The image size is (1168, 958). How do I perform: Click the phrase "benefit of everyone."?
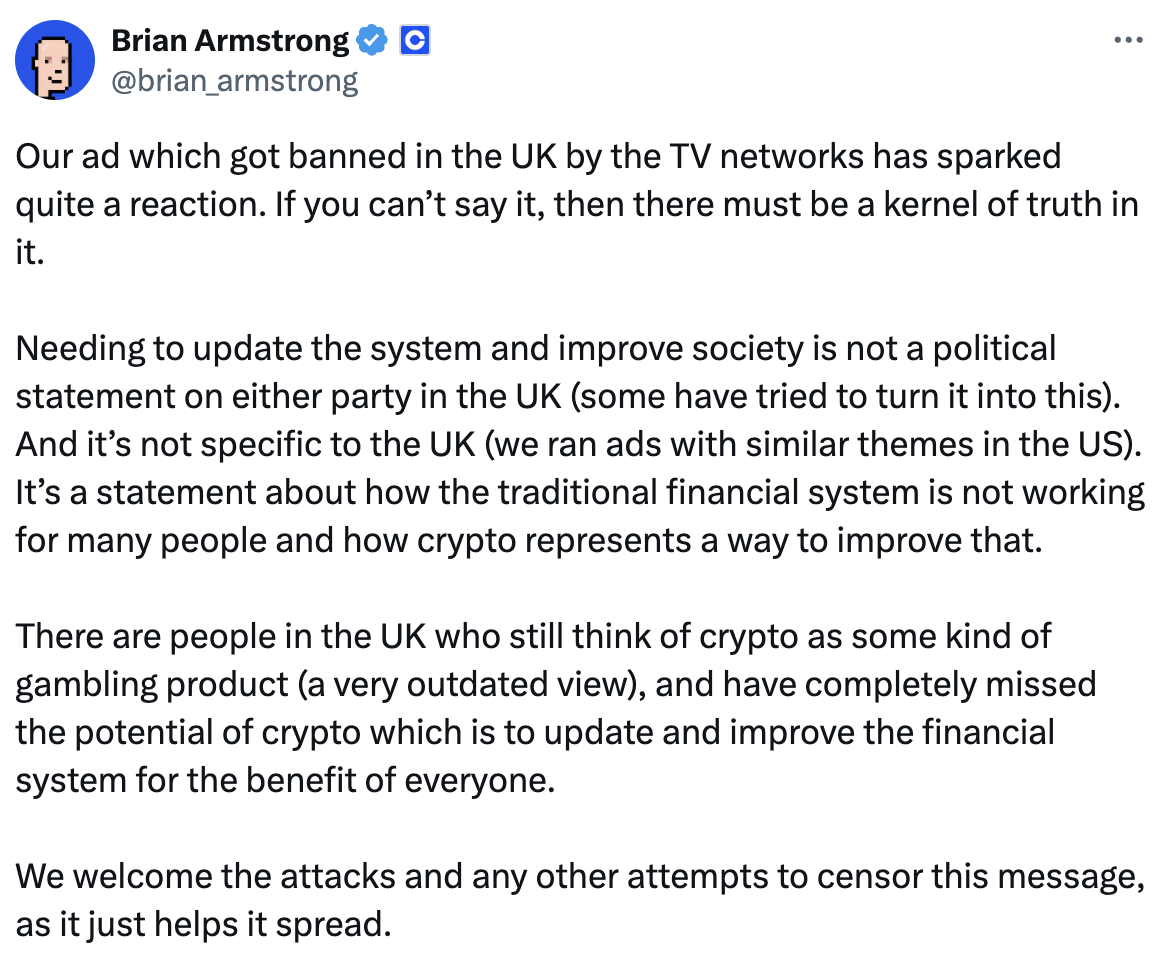coord(401,781)
